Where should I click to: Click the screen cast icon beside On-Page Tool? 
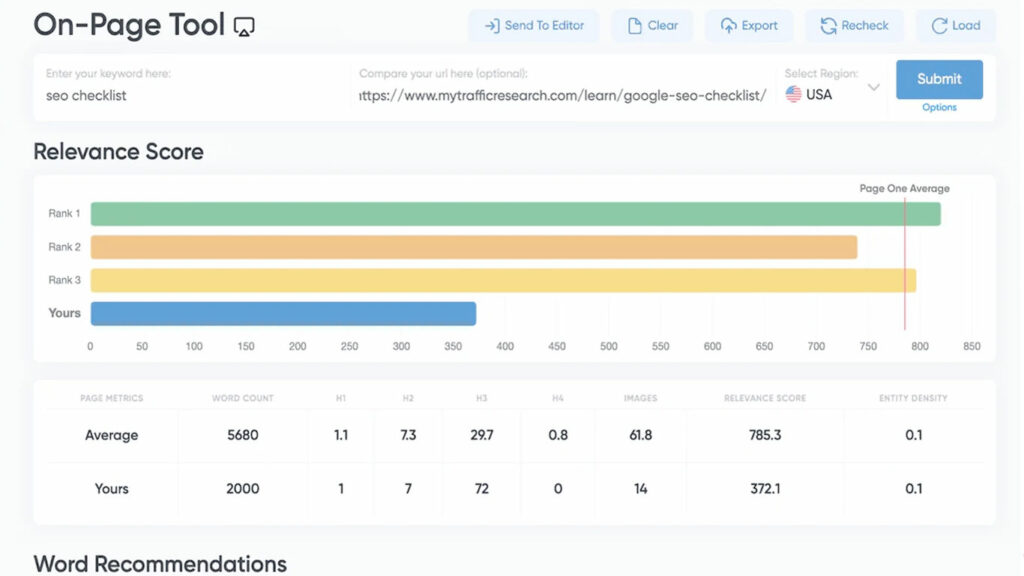point(244,28)
